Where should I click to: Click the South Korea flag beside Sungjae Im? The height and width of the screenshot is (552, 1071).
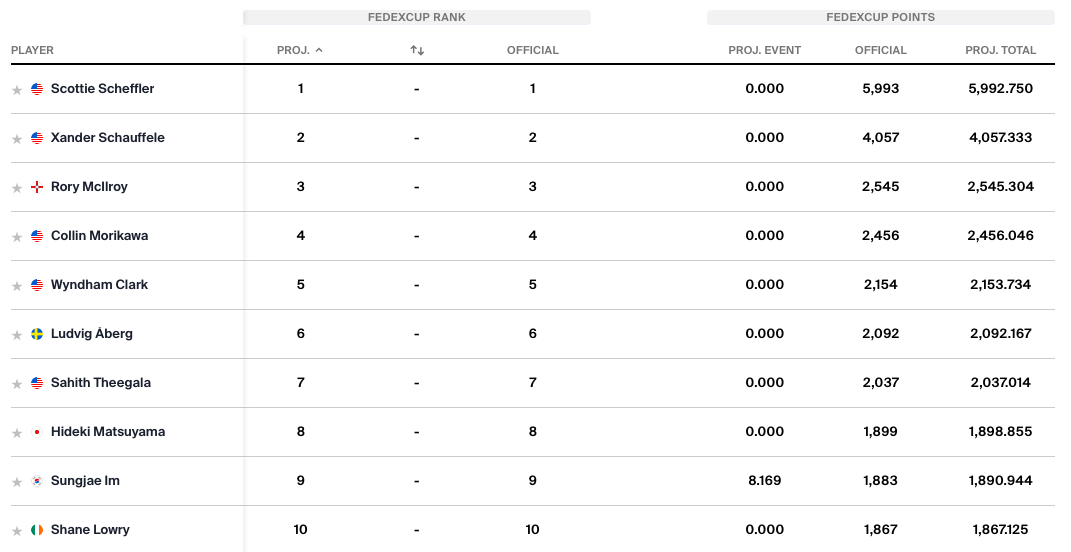(x=37, y=481)
